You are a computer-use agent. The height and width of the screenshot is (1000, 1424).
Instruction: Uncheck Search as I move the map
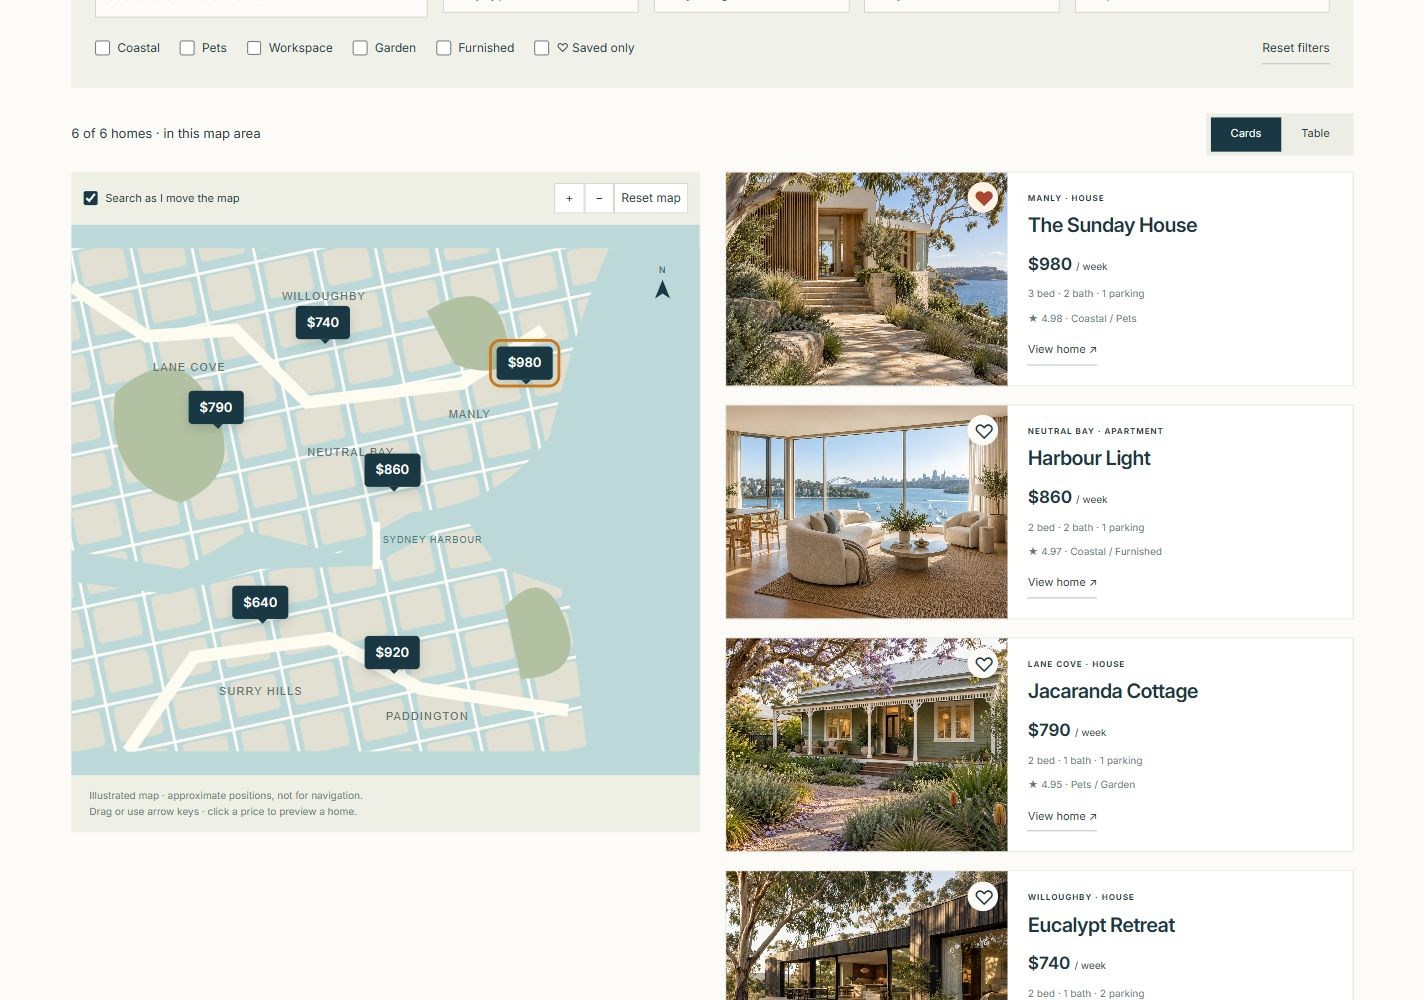[x=91, y=198]
